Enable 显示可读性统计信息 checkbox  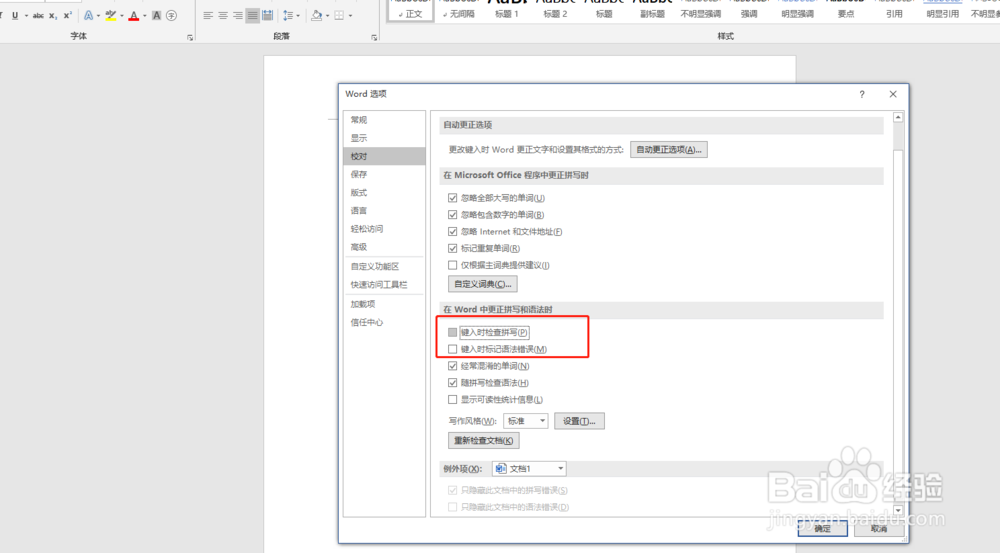(452, 400)
